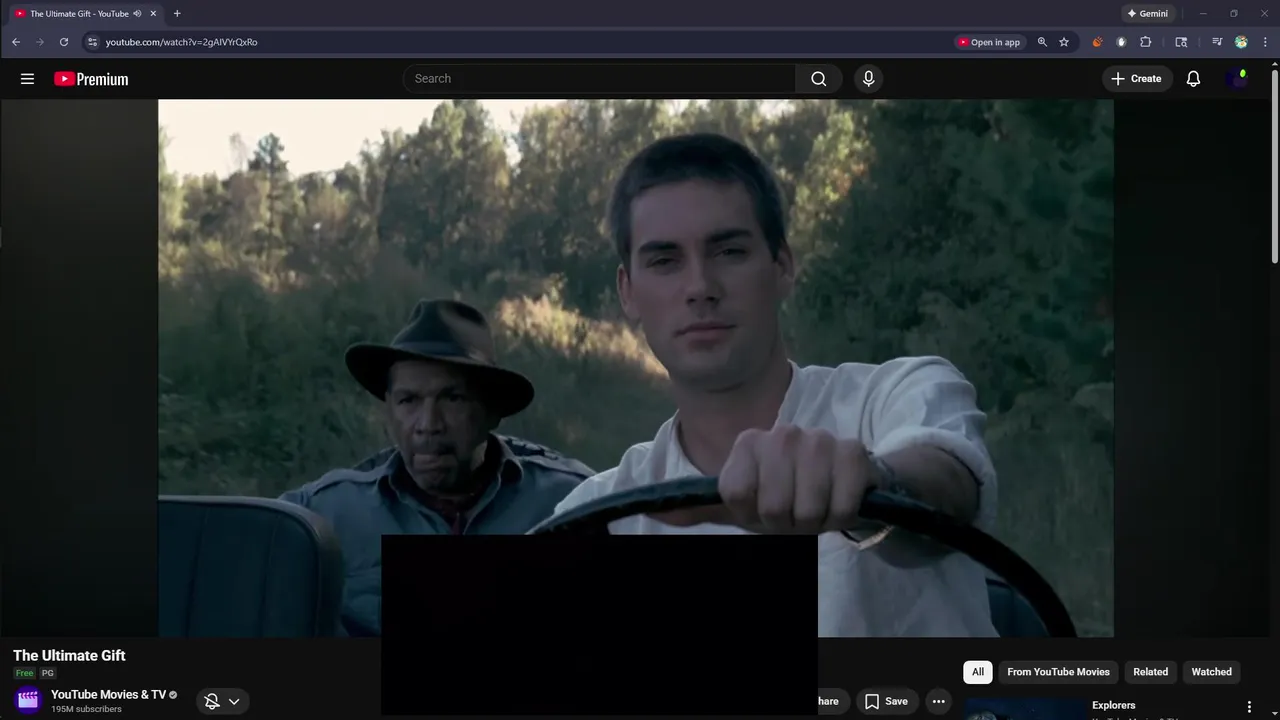Screen dimensions: 1280x720
Task: Click the PG rating badge
Action: (47, 673)
